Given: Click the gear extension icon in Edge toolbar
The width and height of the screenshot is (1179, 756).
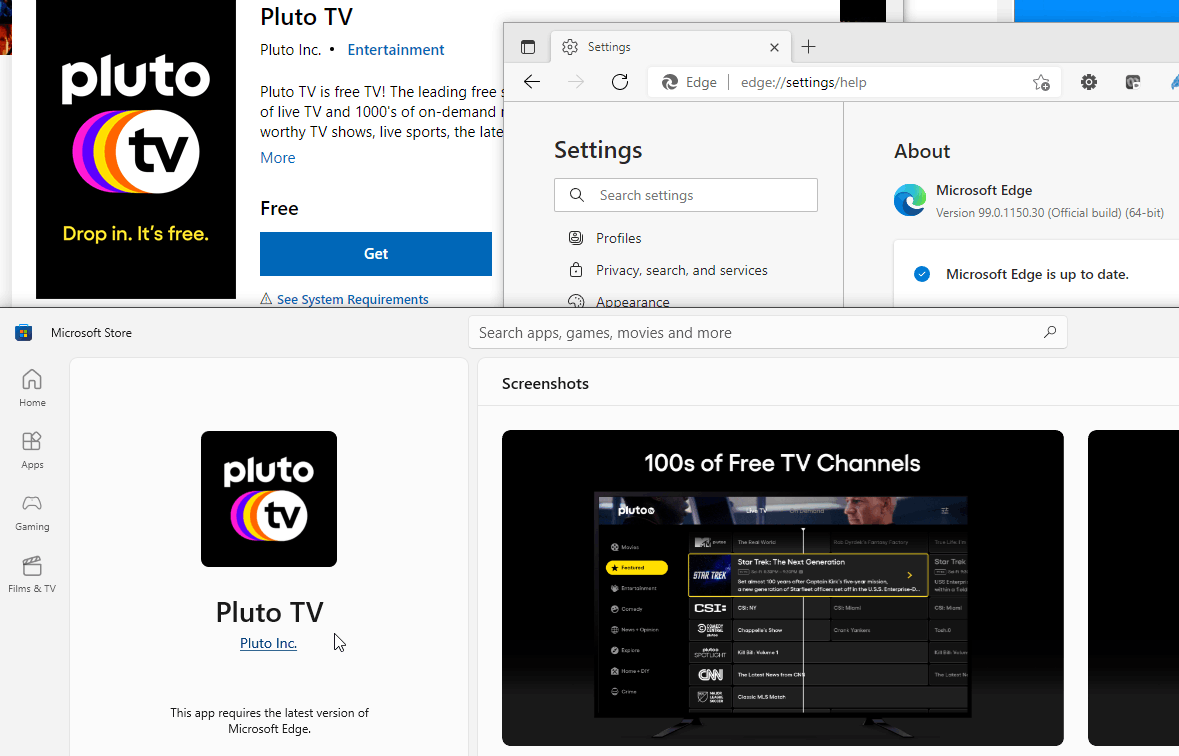Looking at the screenshot, I should [x=1089, y=82].
